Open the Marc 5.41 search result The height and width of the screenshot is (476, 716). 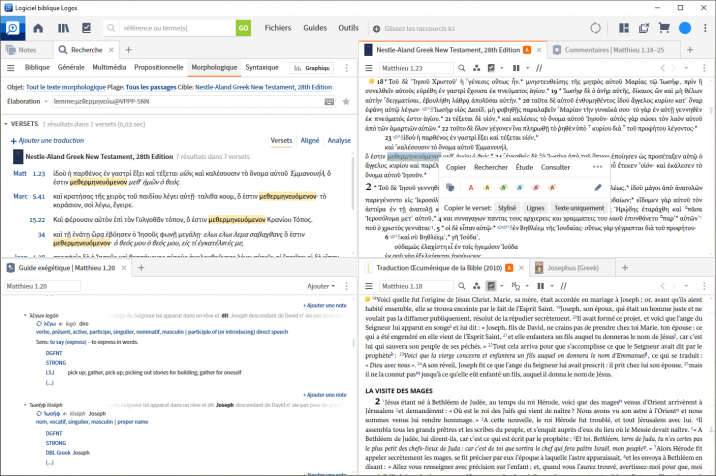click(x=29, y=196)
